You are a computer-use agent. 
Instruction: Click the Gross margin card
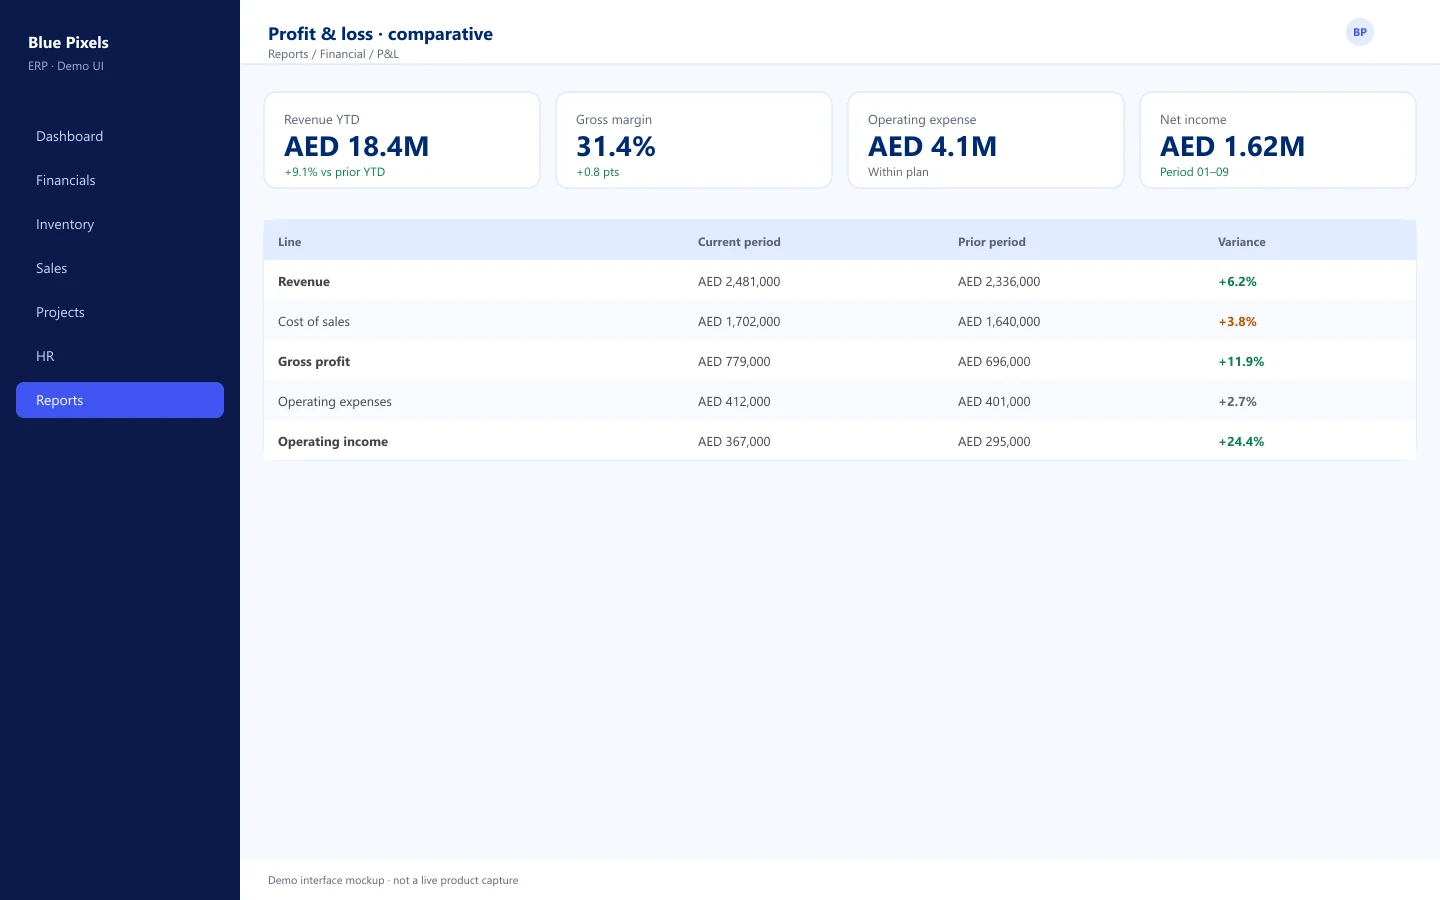coord(694,140)
